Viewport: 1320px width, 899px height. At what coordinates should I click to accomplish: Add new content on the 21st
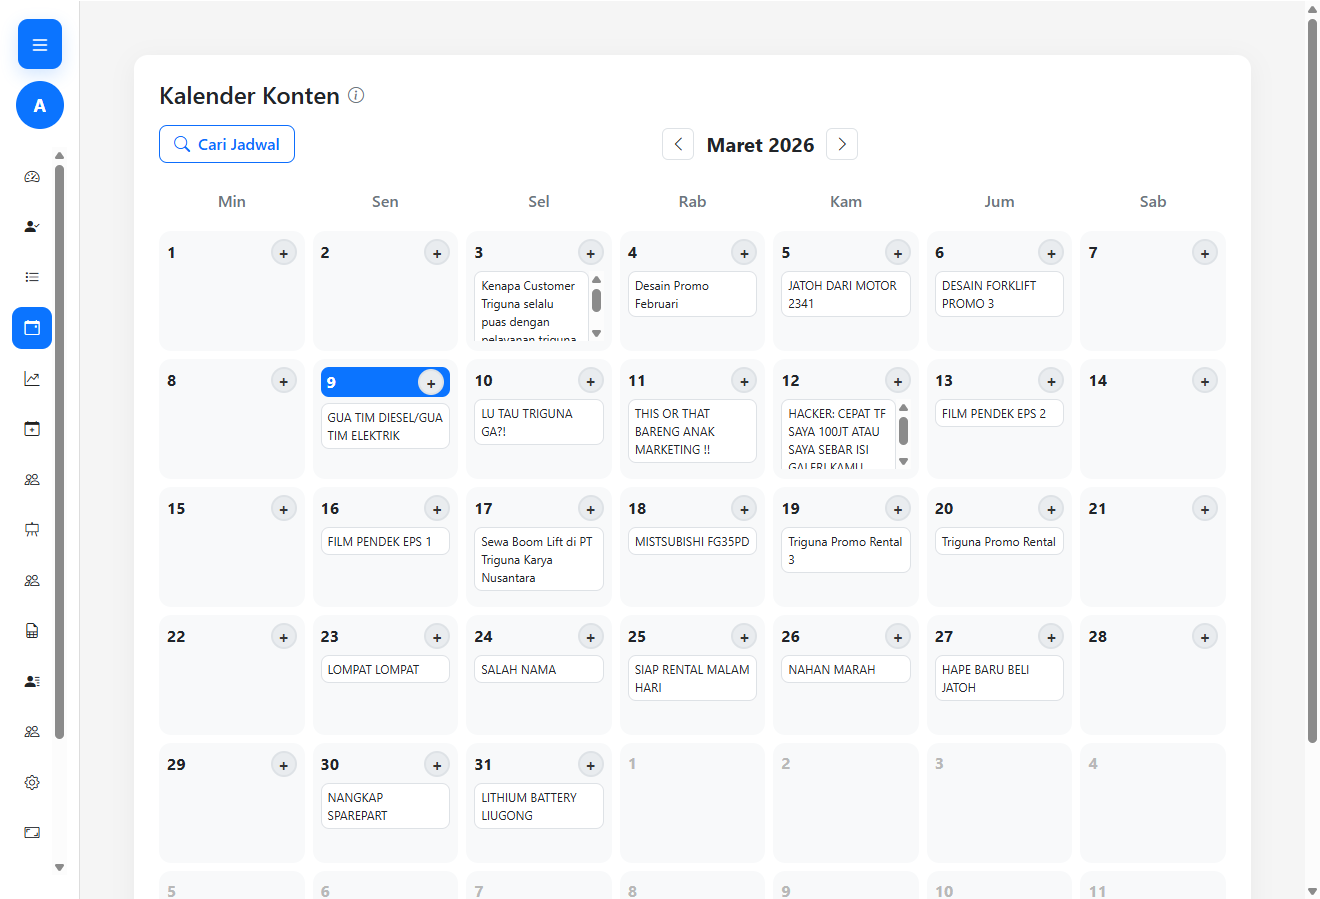[x=1204, y=509]
